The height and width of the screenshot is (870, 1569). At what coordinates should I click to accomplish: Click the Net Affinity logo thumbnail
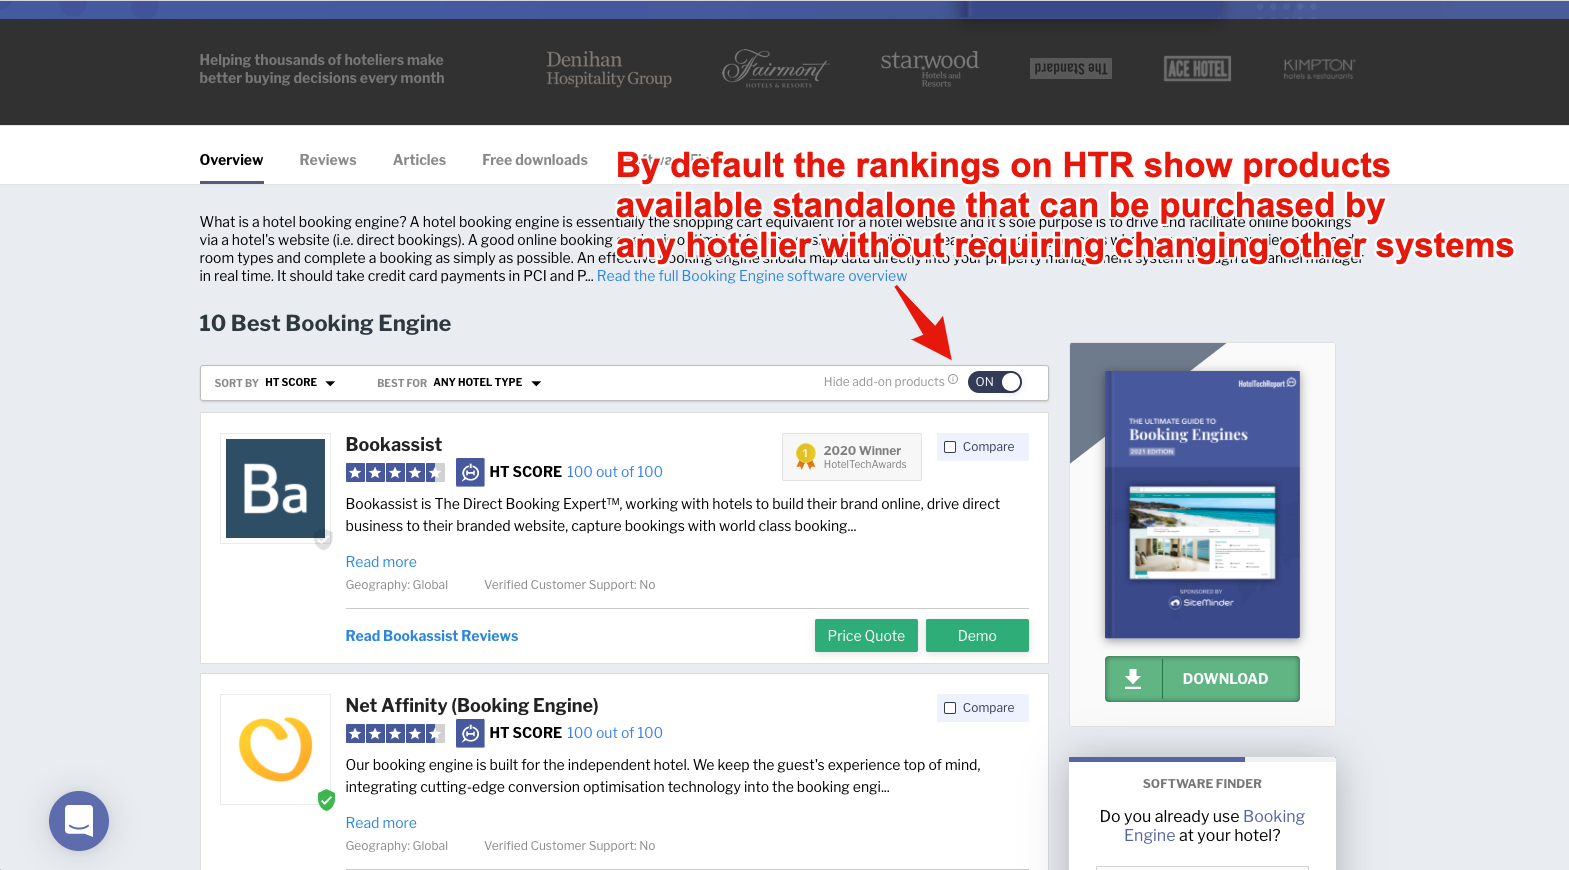tap(275, 749)
